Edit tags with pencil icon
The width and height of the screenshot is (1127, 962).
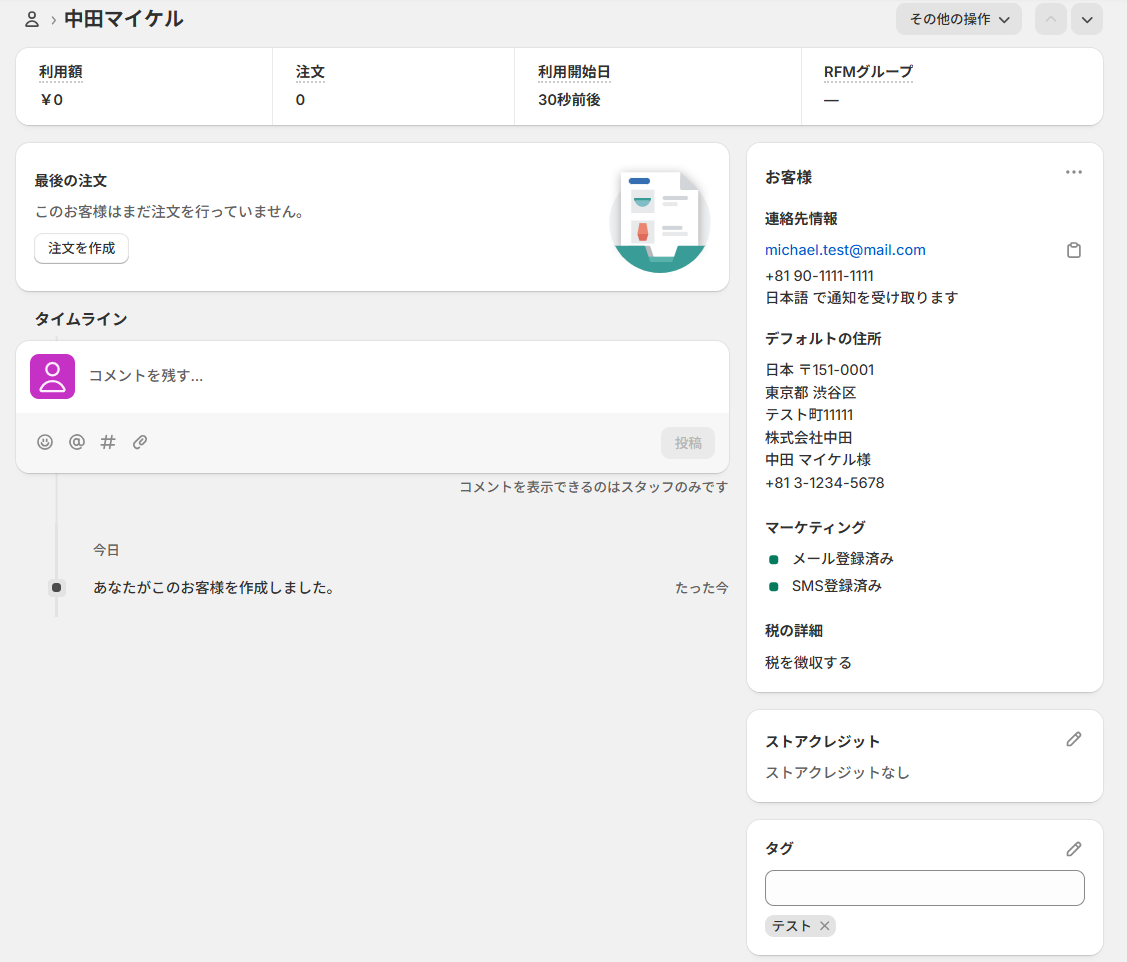1074,849
